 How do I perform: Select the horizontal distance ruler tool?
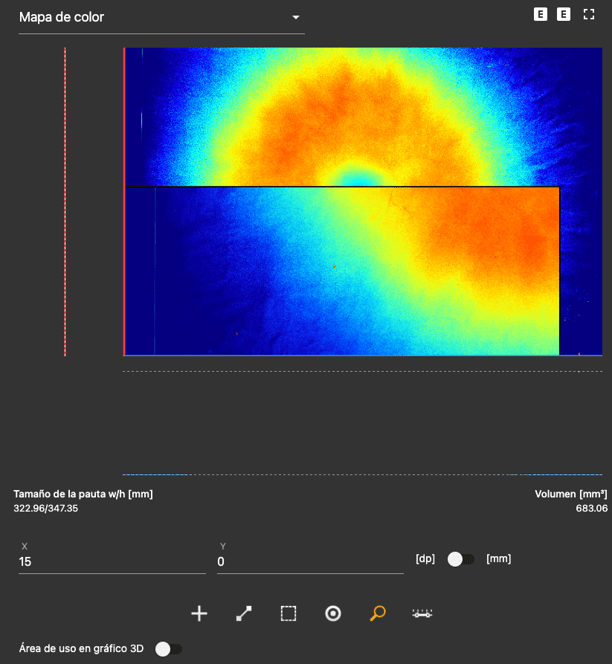tap(422, 614)
